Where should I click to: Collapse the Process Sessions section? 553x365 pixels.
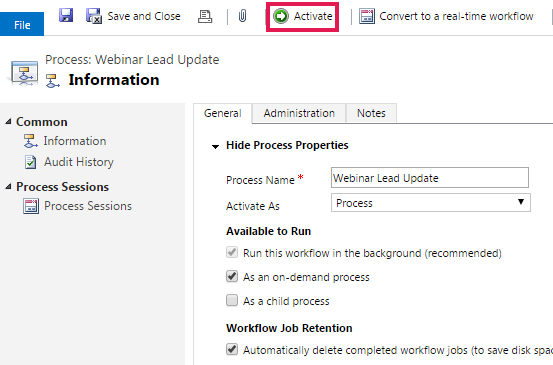click(8, 187)
